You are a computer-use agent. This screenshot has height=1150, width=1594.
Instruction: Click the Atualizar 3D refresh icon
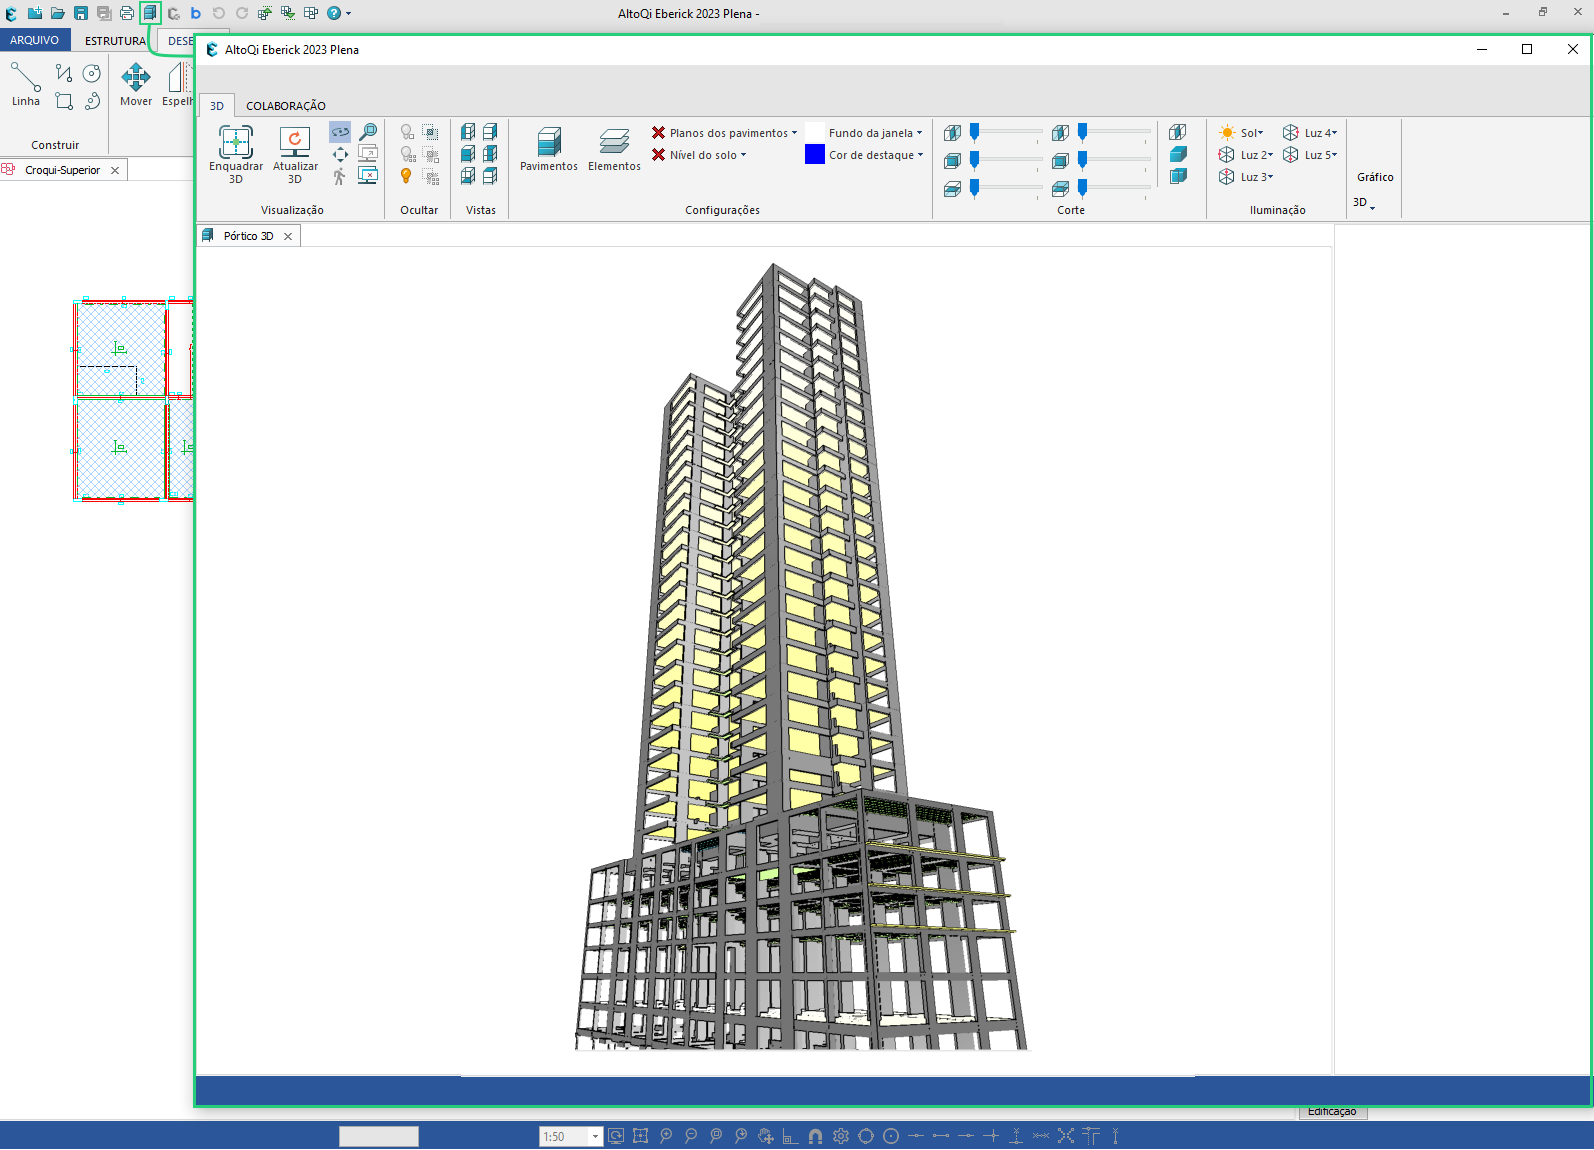[295, 142]
